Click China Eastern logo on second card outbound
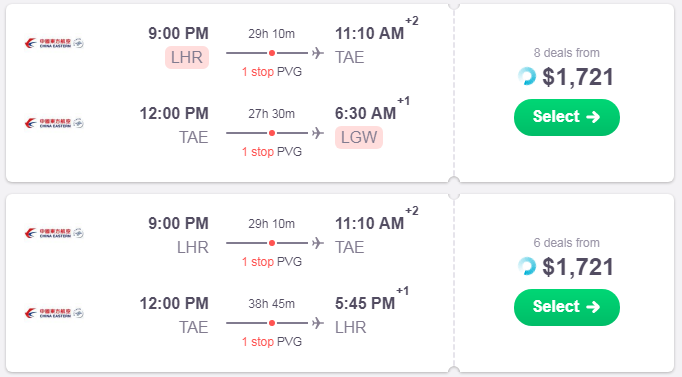682x377 pixels. [x=54, y=234]
